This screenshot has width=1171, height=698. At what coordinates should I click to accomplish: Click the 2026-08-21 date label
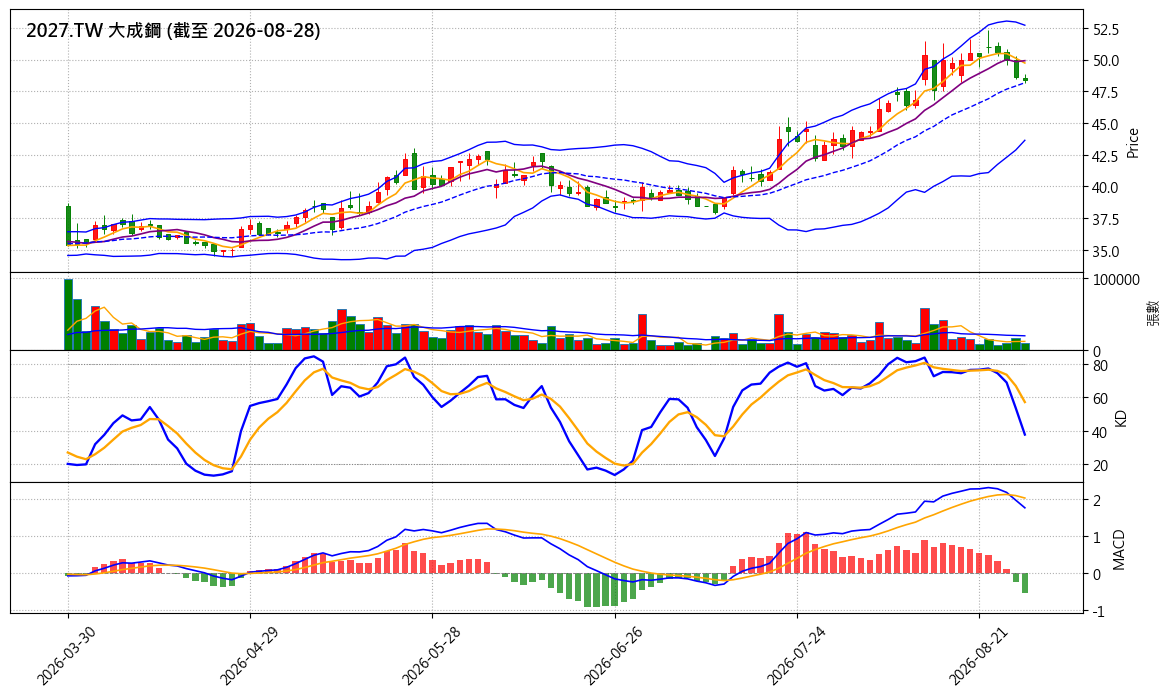click(x=978, y=655)
